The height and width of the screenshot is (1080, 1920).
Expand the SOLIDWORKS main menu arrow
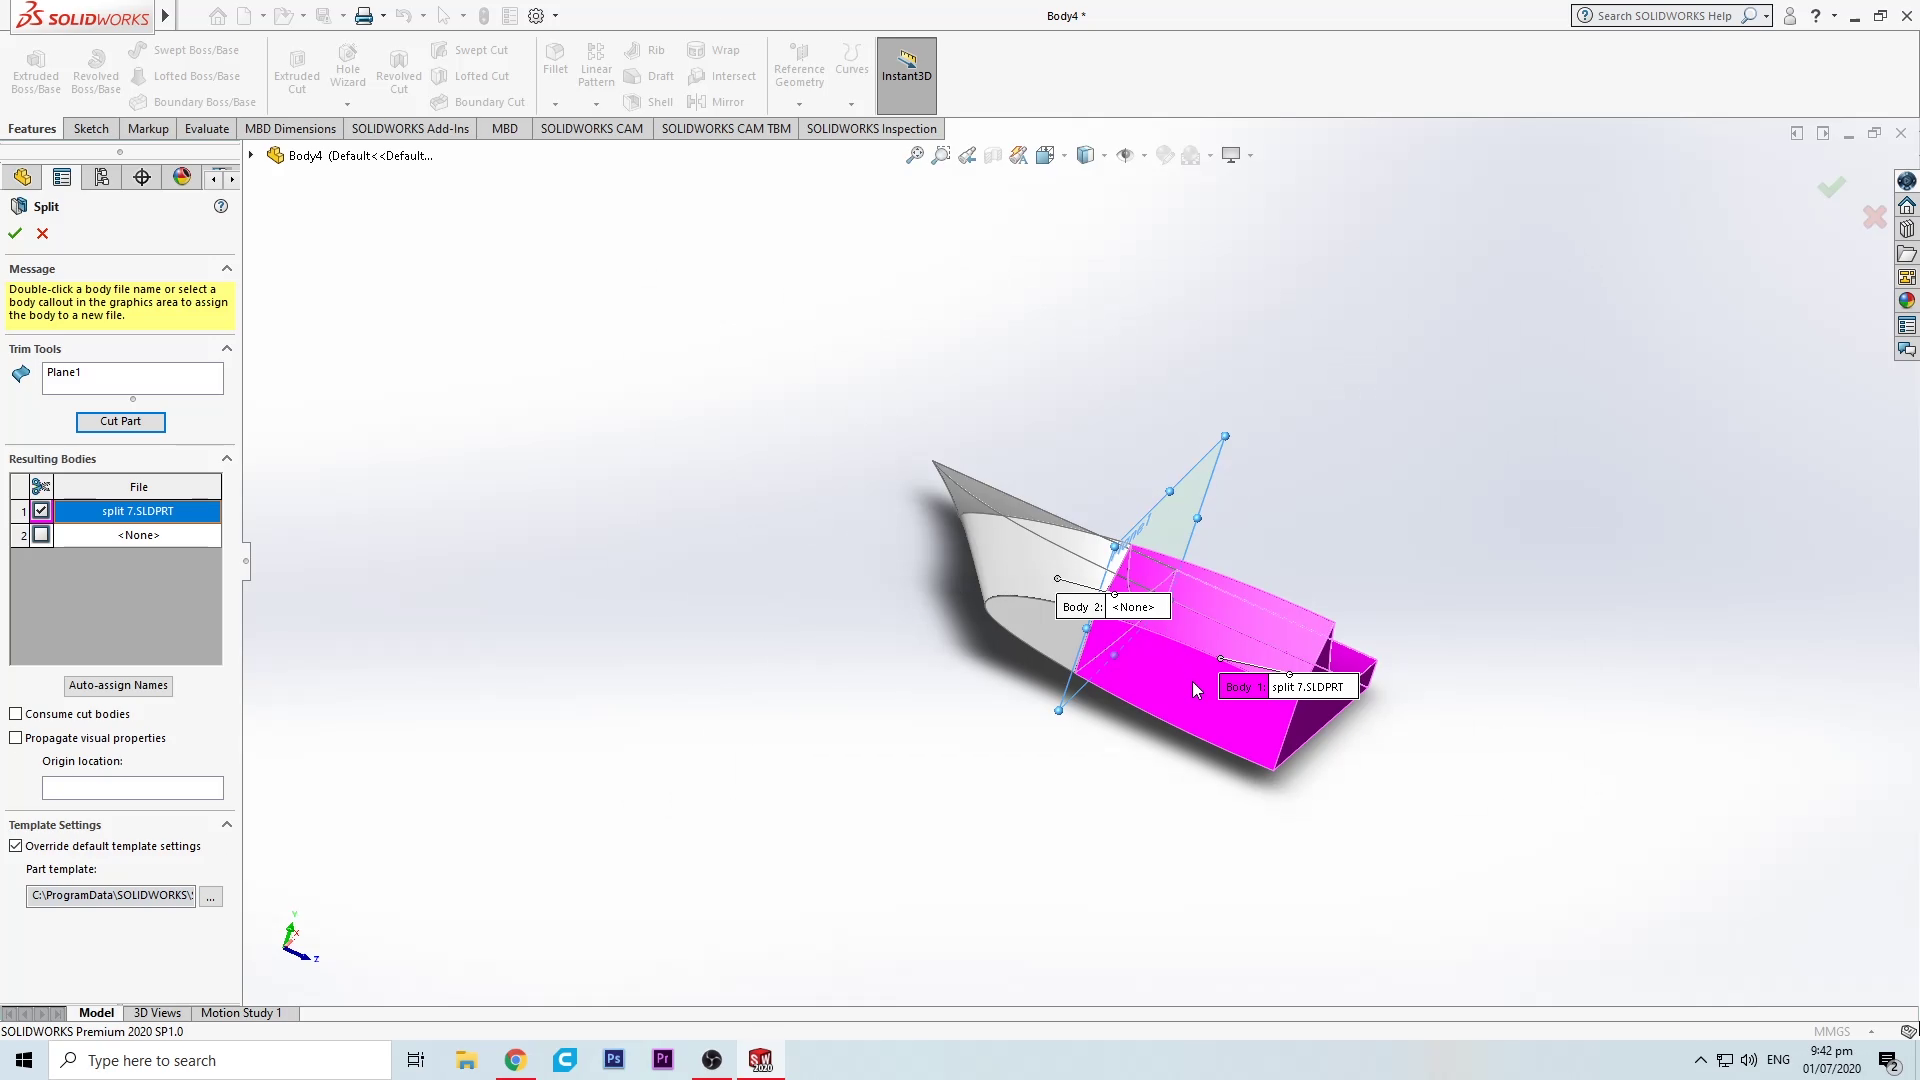(x=166, y=16)
